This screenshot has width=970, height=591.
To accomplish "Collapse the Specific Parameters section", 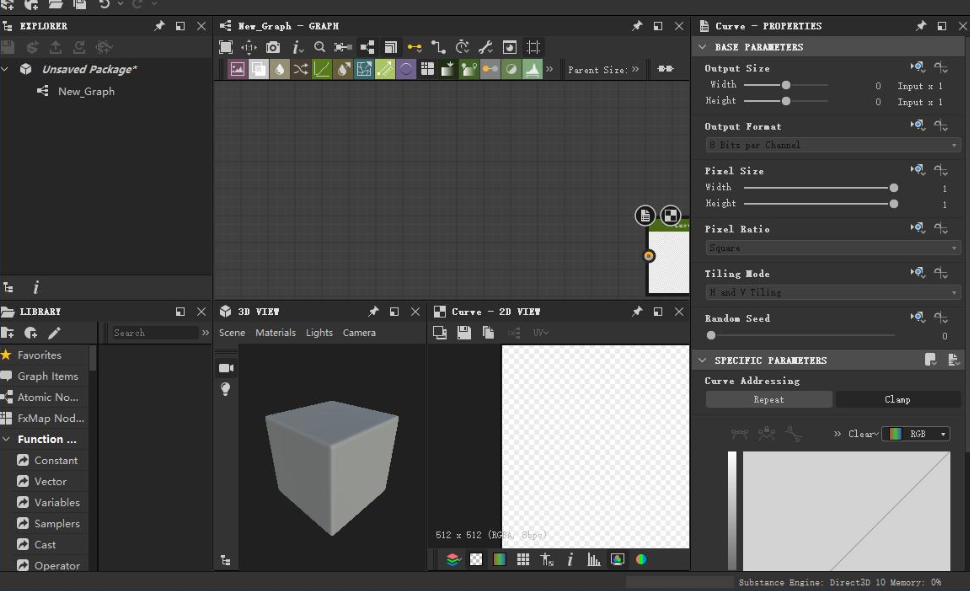I will pyautogui.click(x=702, y=360).
